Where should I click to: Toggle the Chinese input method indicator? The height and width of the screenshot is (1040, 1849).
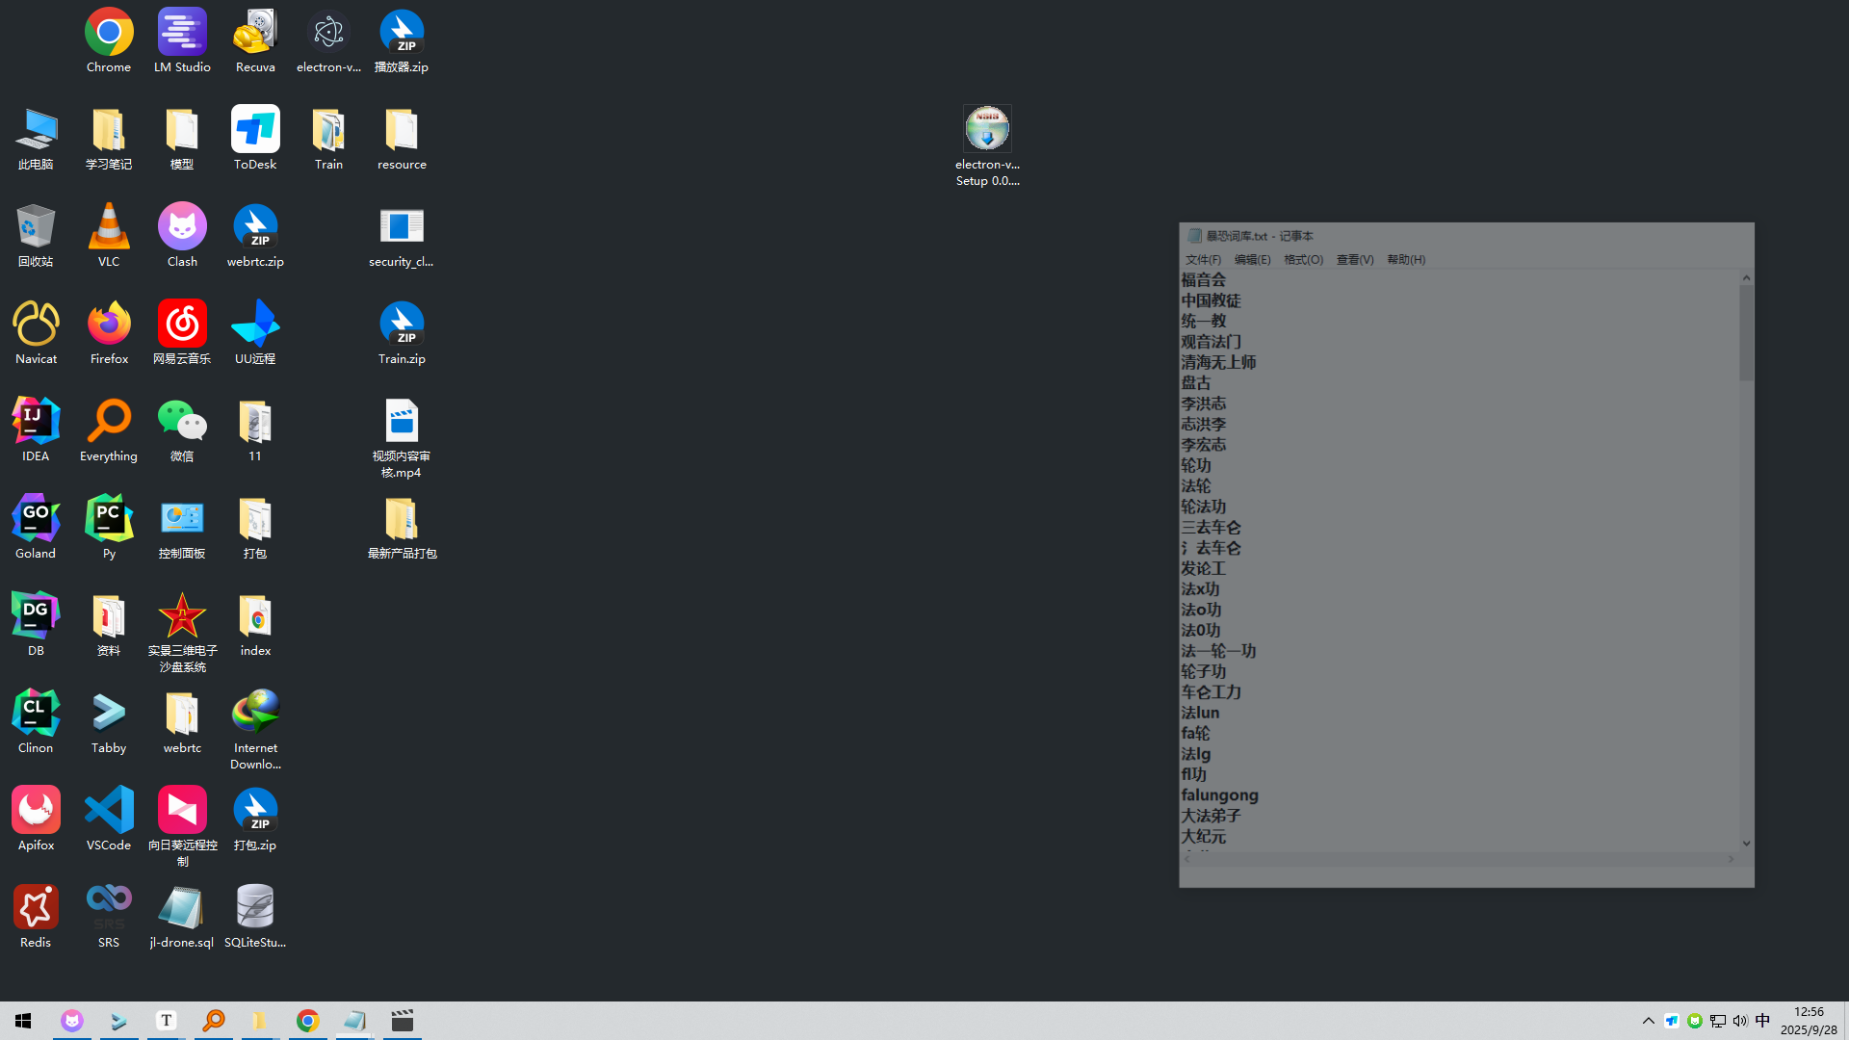tap(1762, 1020)
